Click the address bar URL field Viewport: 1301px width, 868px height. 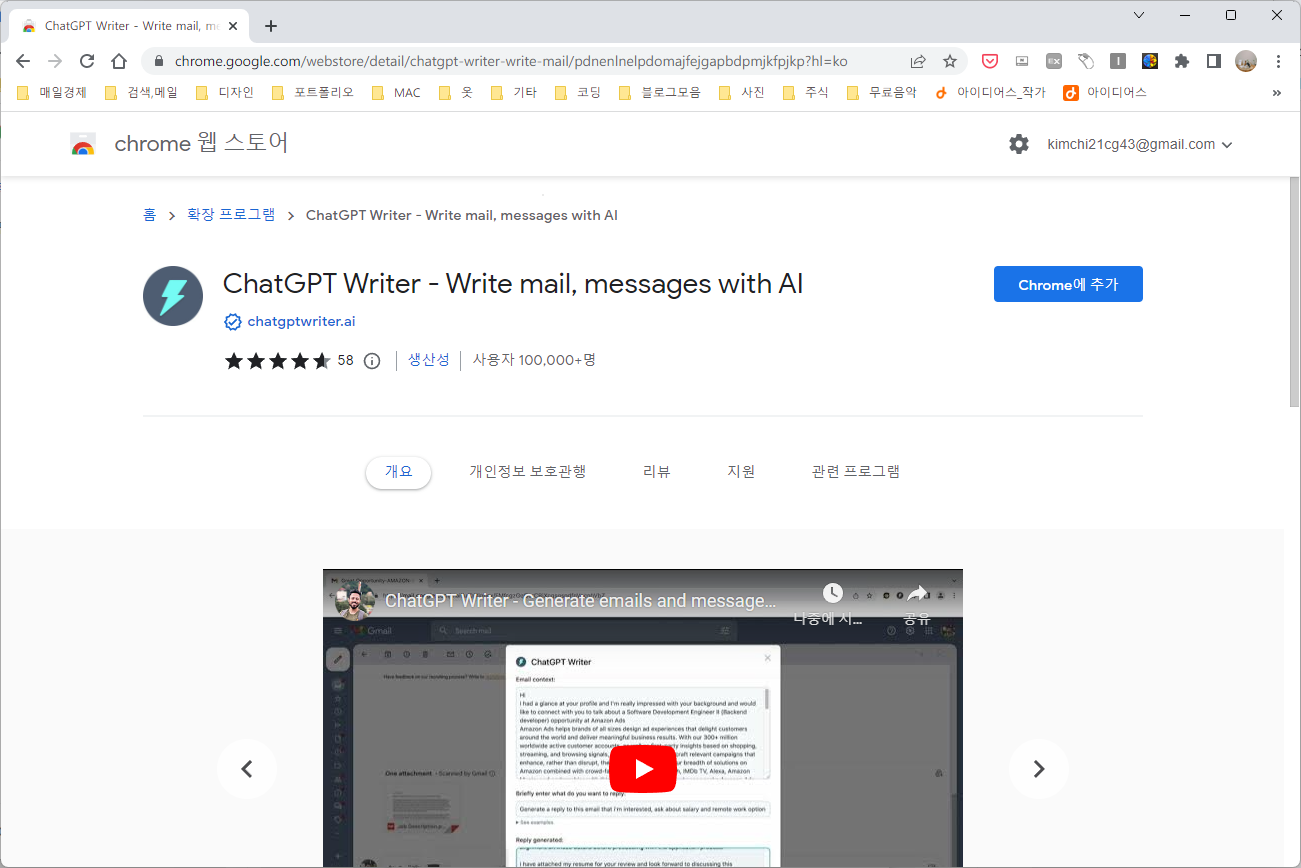tap(511, 61)
